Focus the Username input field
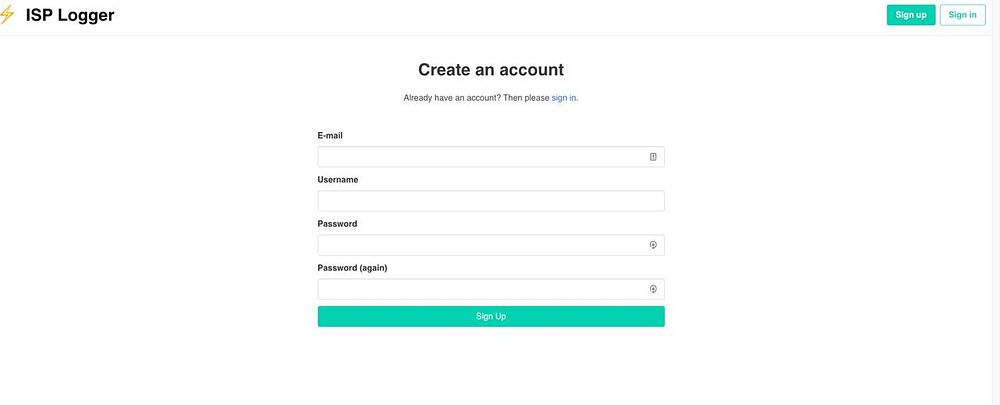Viewport: 1000px width, 405px height. point(490,201)
